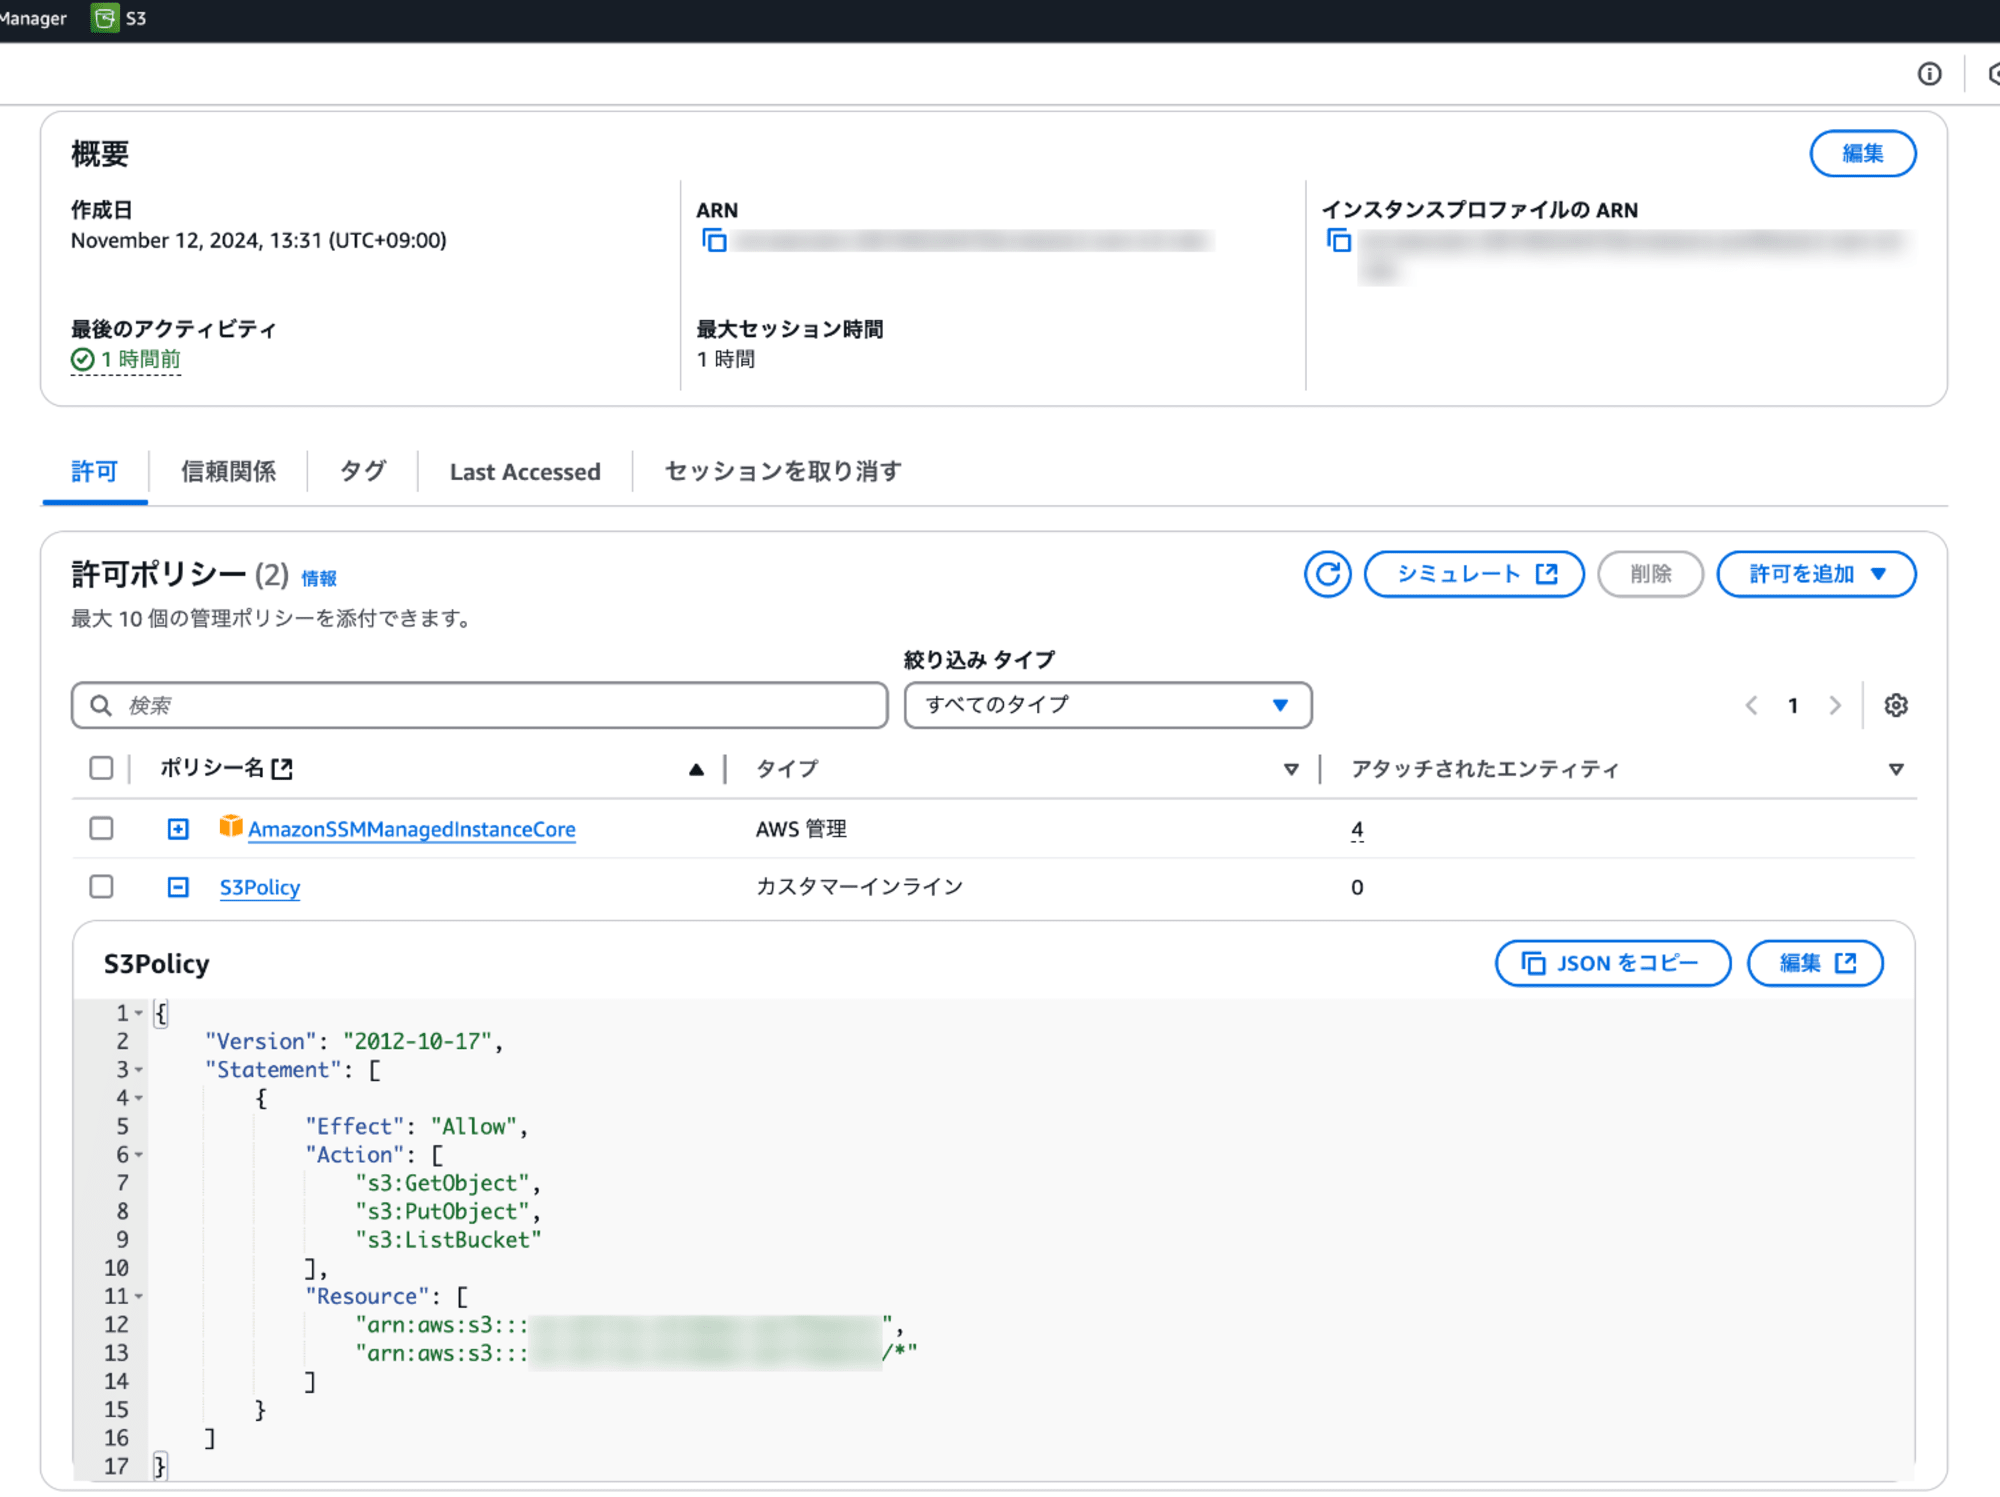This screenshot has height=1497, width=2000.
Task: Click the "s3:PutObject" line in JSON
Action: 448,1212
